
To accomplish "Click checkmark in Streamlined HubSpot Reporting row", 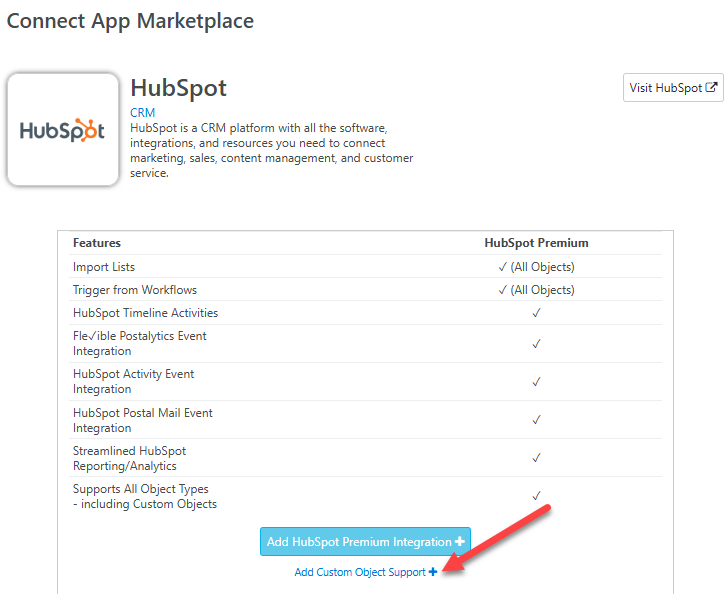I will (536, 458).
